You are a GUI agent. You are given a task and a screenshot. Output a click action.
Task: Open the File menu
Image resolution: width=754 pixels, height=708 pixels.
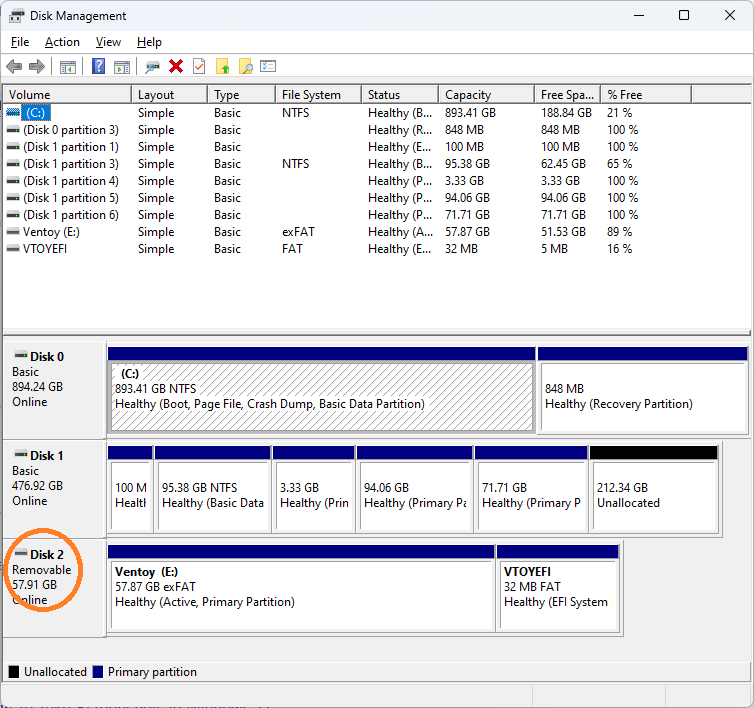pyautogui.click(x=20, y=42)
